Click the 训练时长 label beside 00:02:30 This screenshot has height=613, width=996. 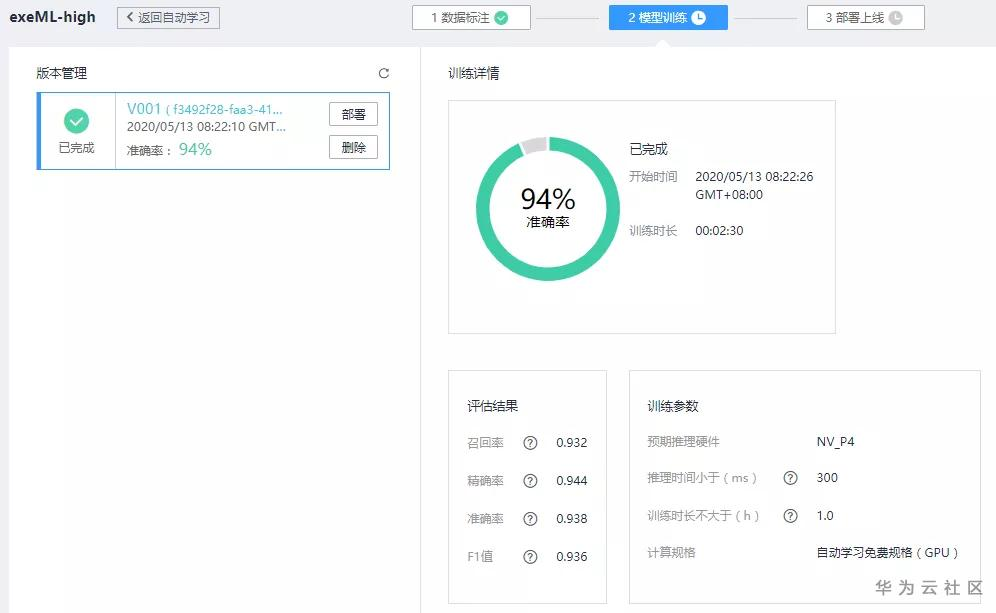pyautogui.click(x=653, y=231)
